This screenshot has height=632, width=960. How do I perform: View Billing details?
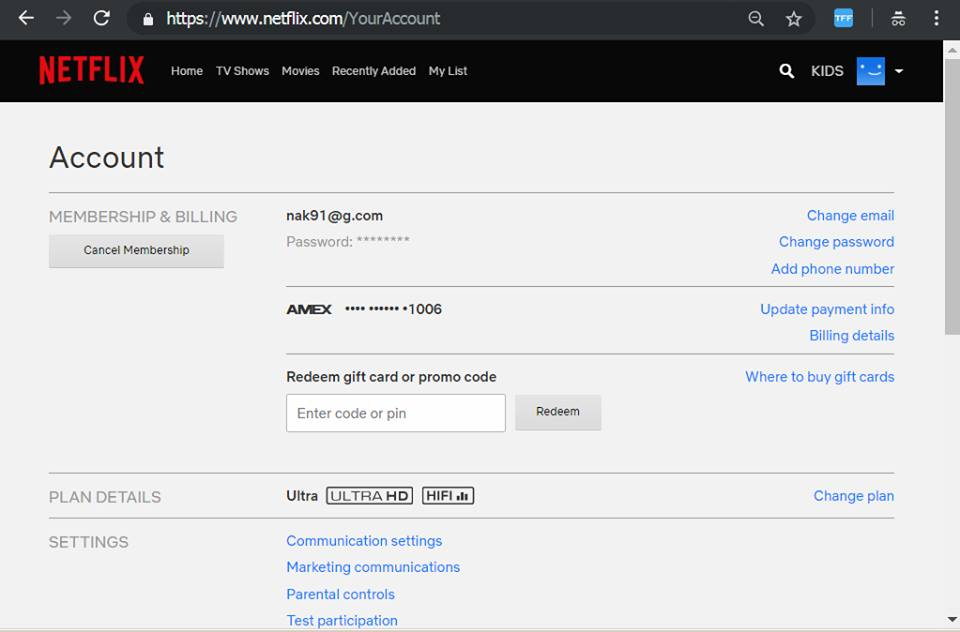point(852,336)
